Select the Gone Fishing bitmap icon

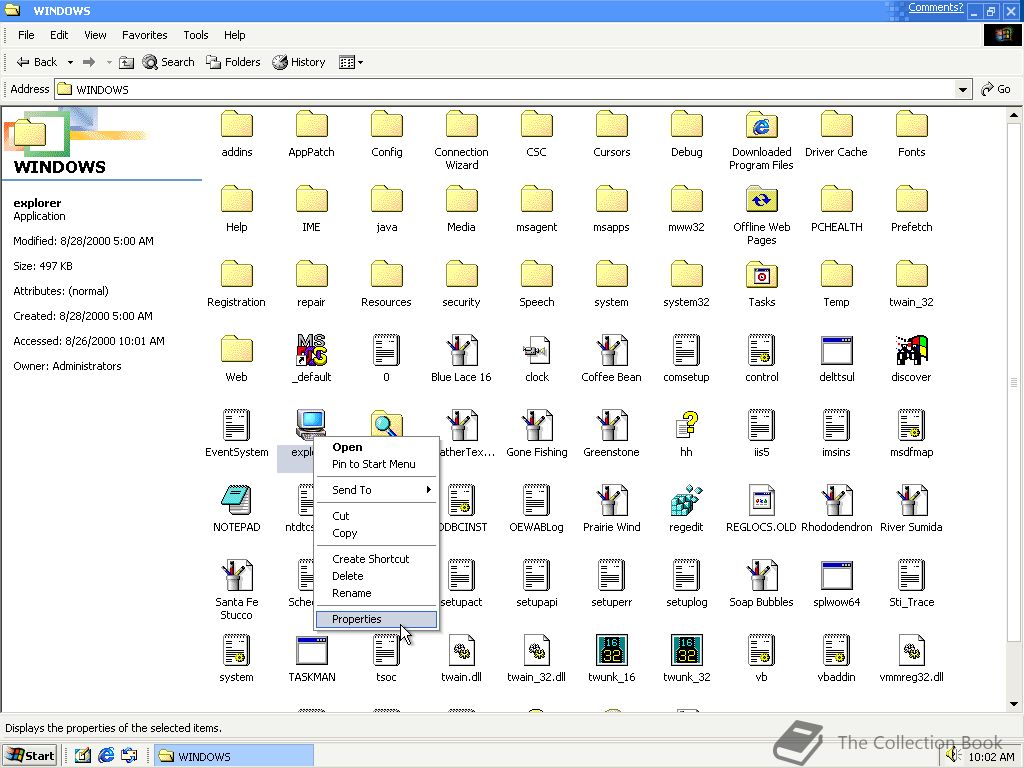pos(537,426)
